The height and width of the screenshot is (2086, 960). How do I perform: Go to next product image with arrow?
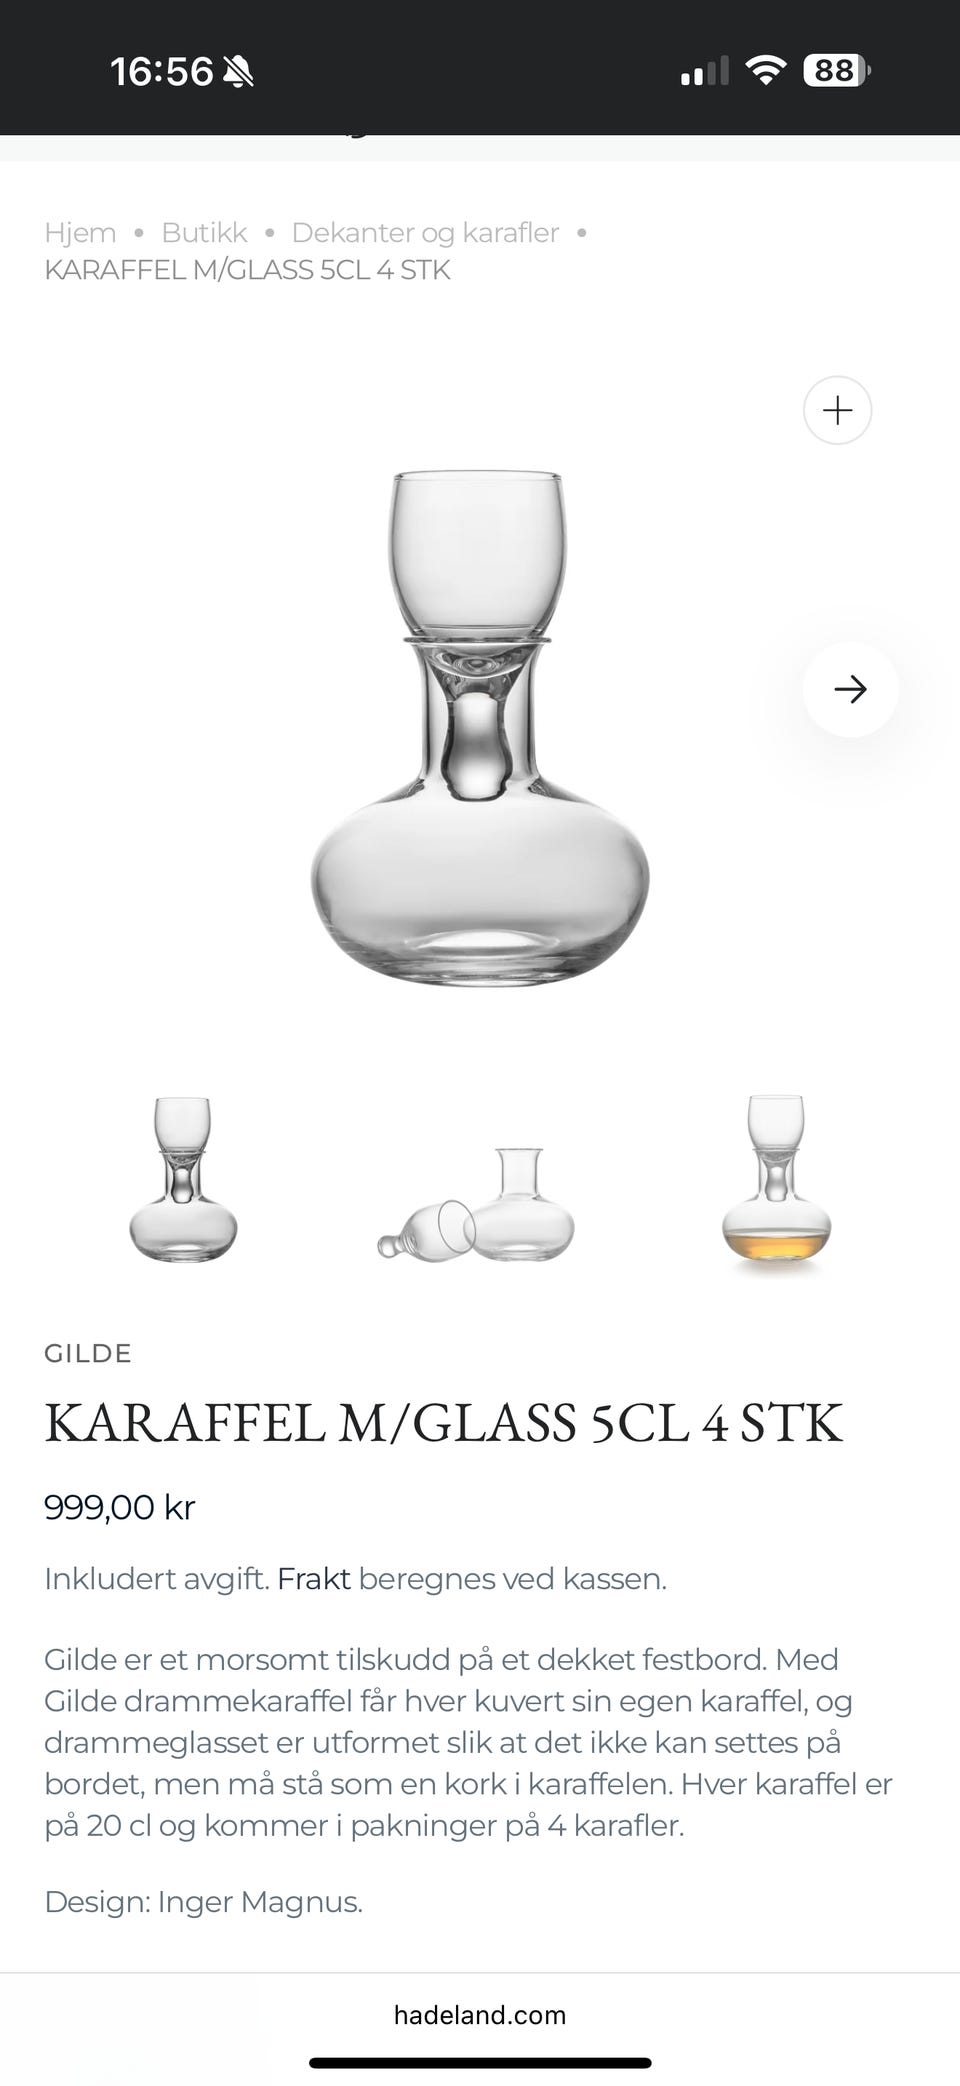[x=850, y=689]
